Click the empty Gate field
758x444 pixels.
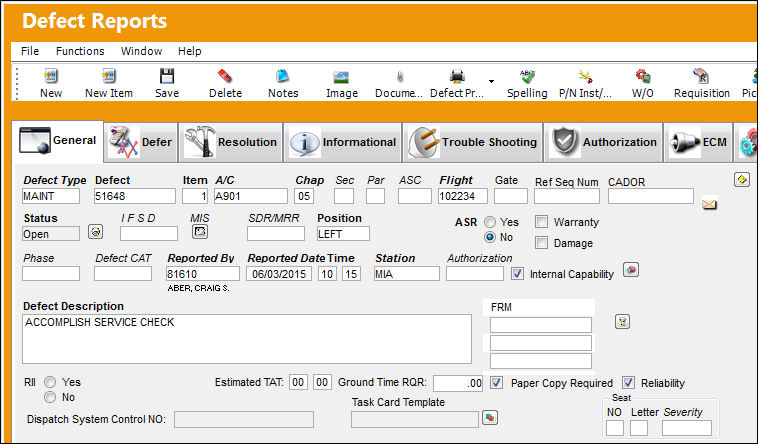click(510, 196)
